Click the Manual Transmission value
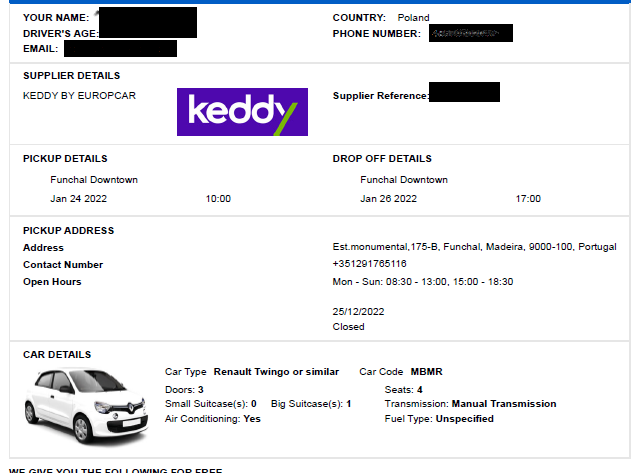This screenshot has height=473, width=639. (x=504, y=404)
